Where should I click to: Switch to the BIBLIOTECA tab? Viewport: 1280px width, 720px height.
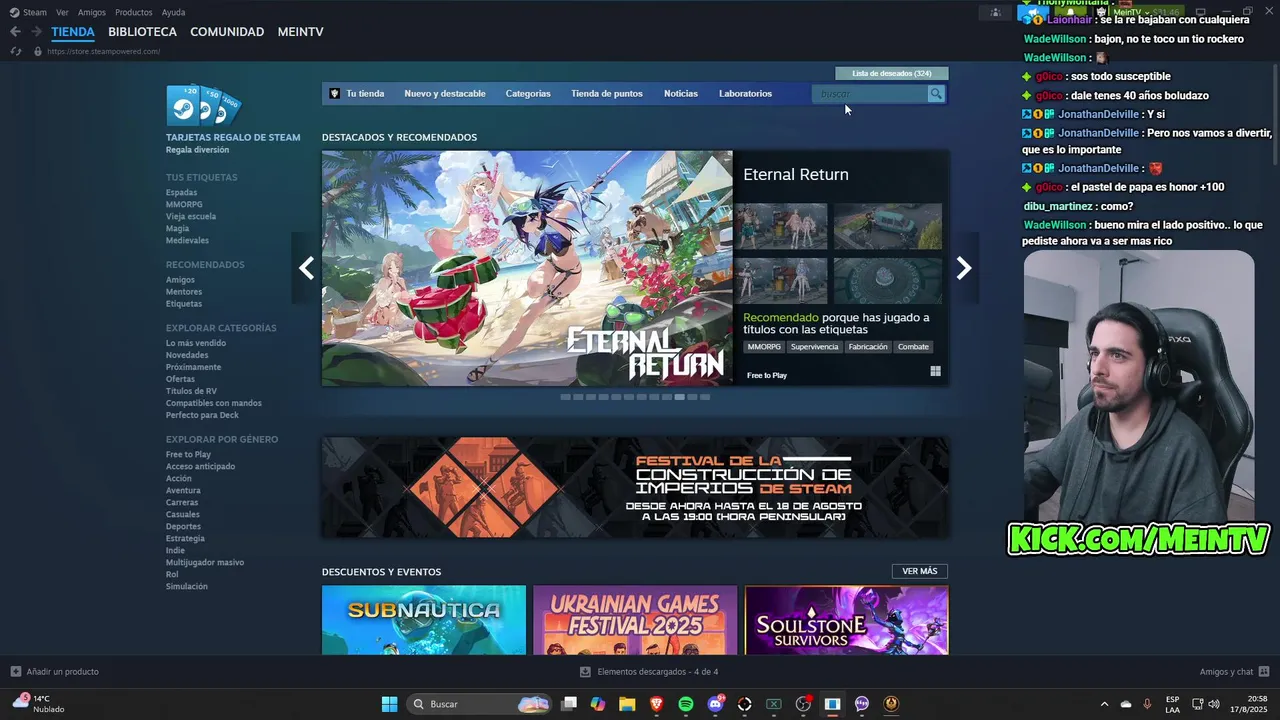142,32
